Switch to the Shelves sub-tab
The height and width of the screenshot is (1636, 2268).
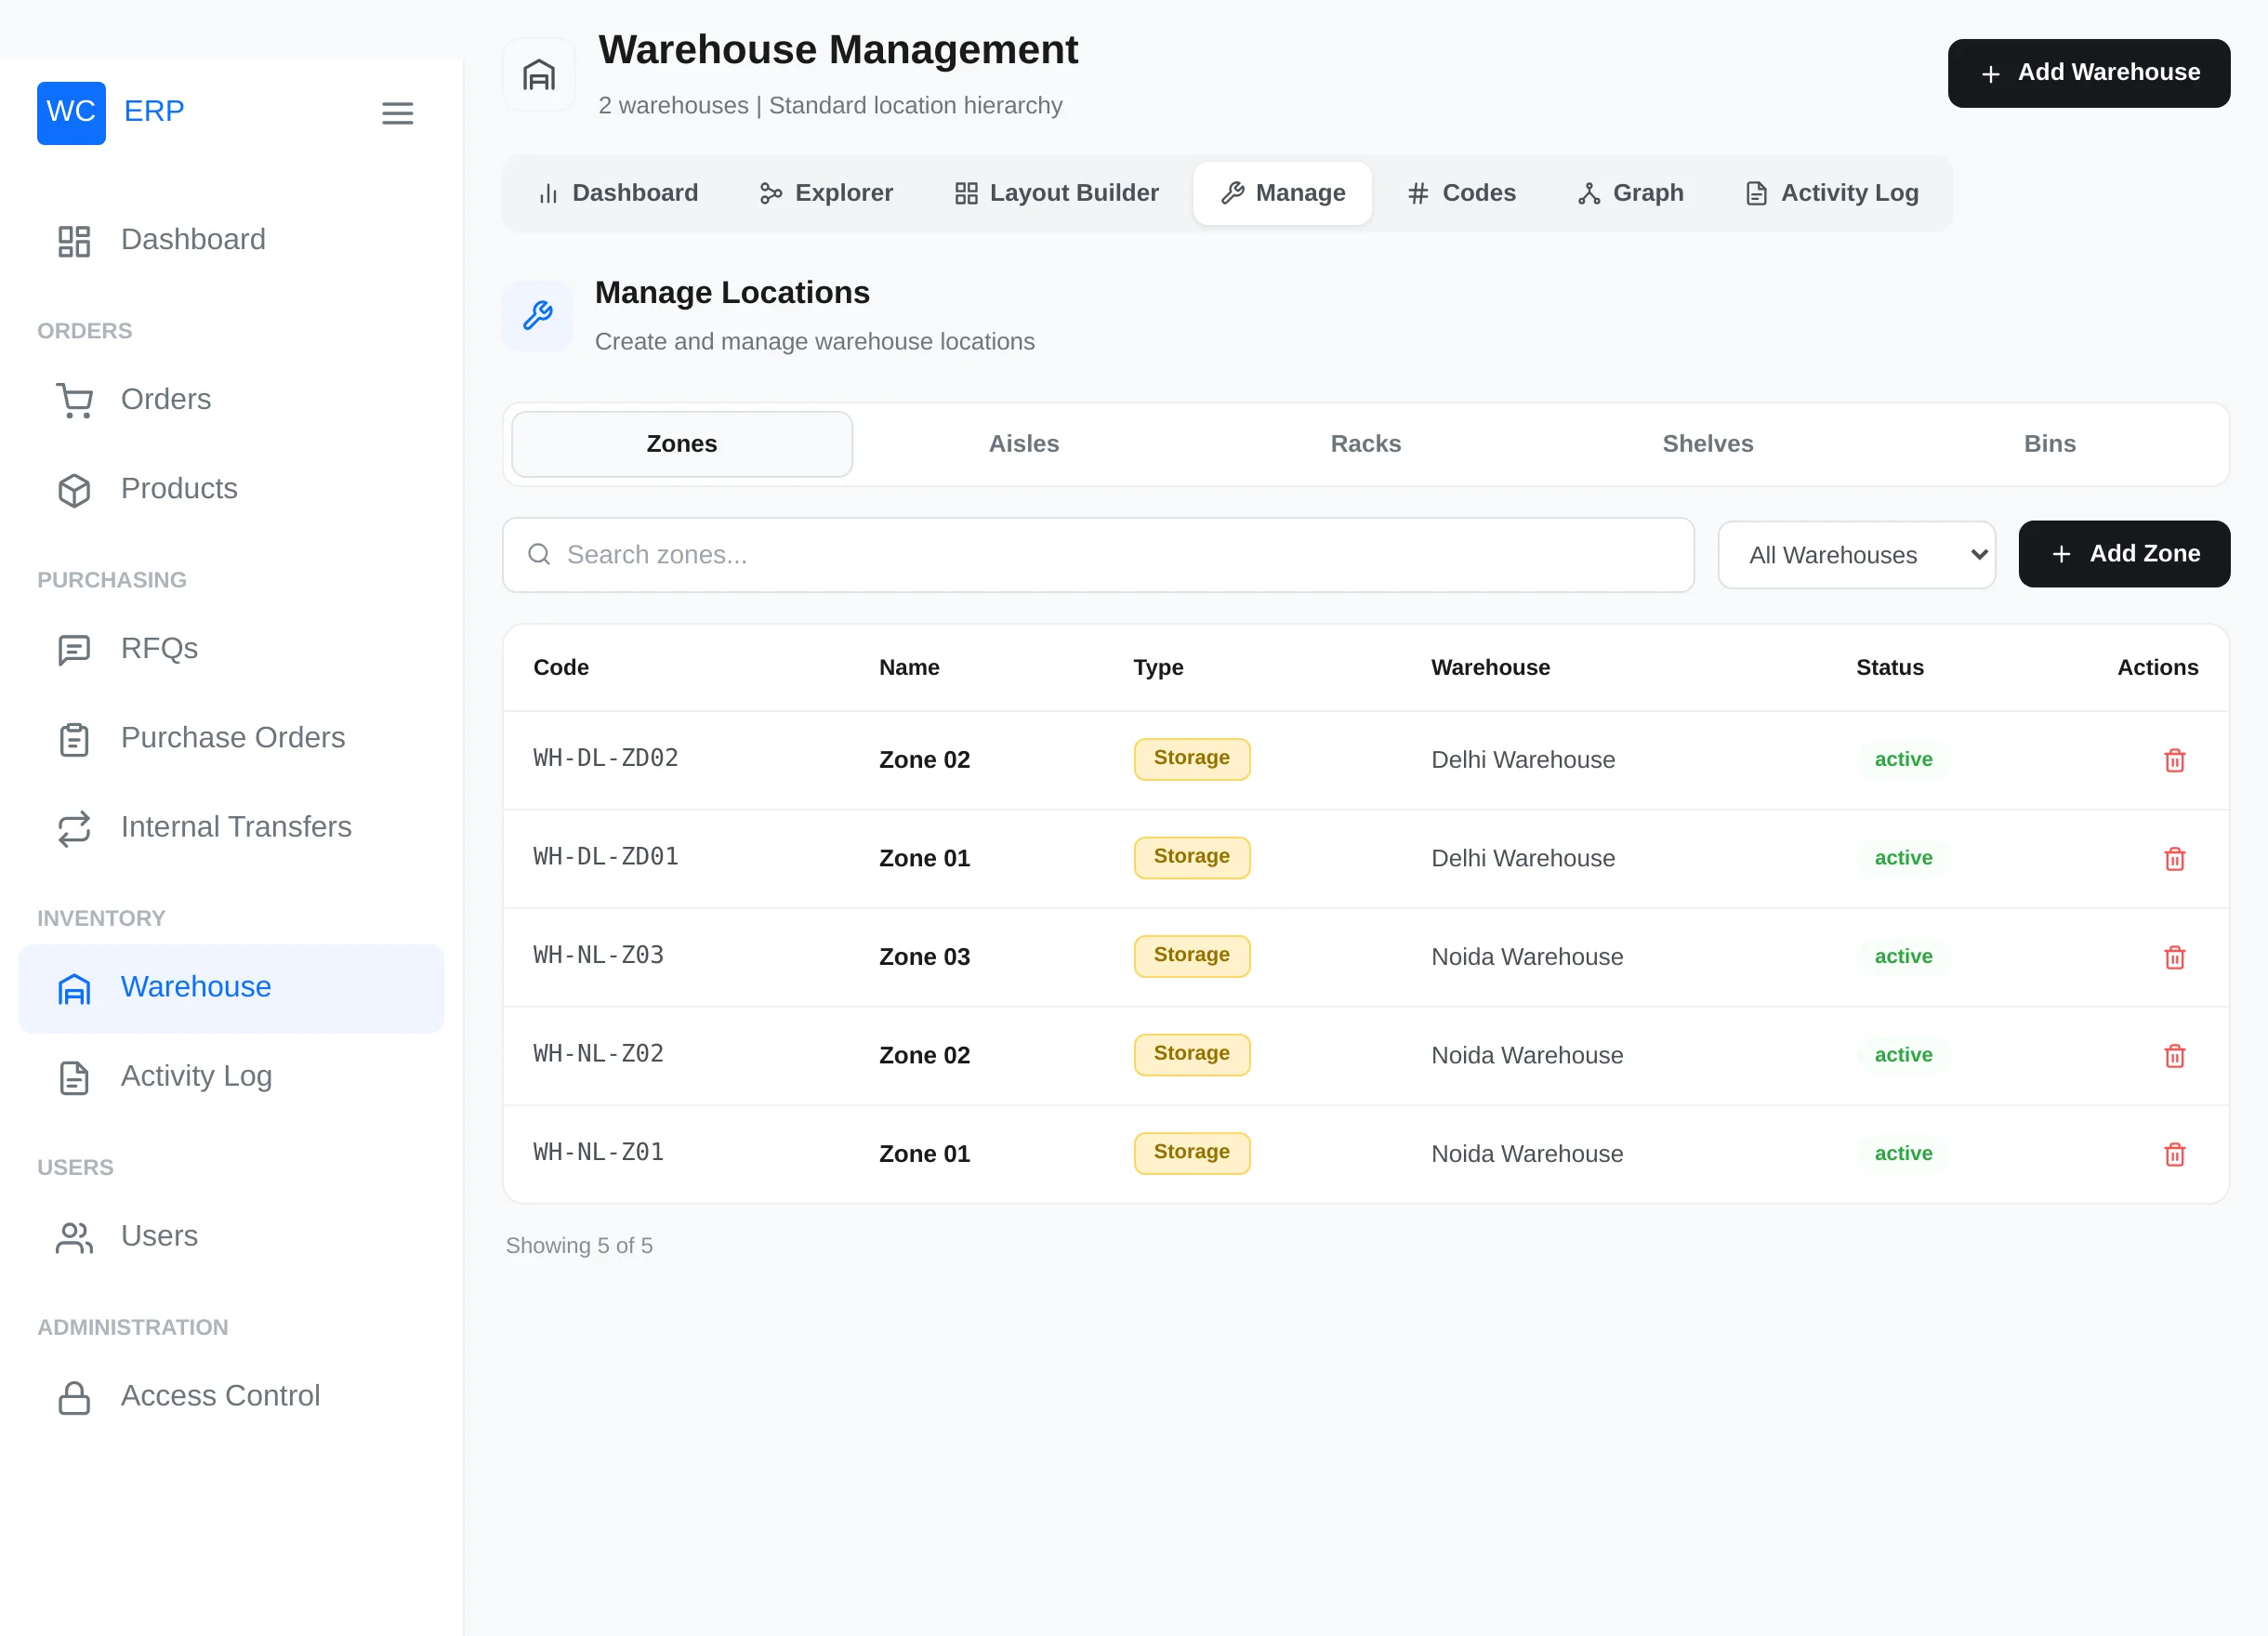(1707, 444)
